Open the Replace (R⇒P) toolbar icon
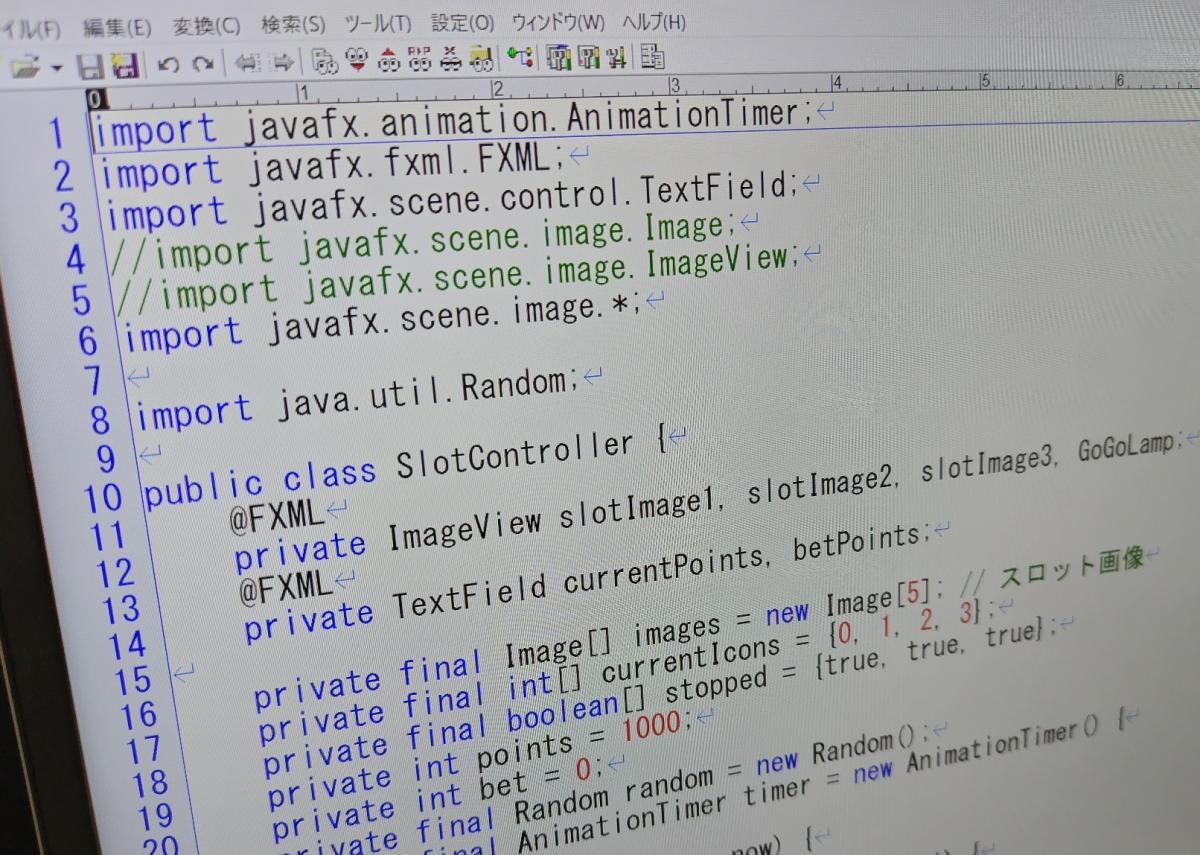Screen dimensions: 1200x855 pos(420,60)
